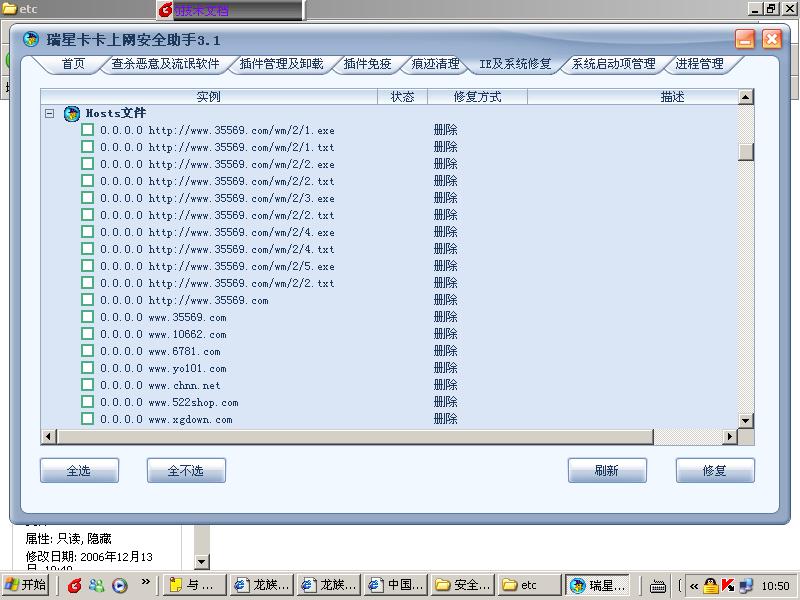Minimize the Rising Kaka assistant with the orange button
This screenshot has width=800, height=600.
(x=745, y=39)
